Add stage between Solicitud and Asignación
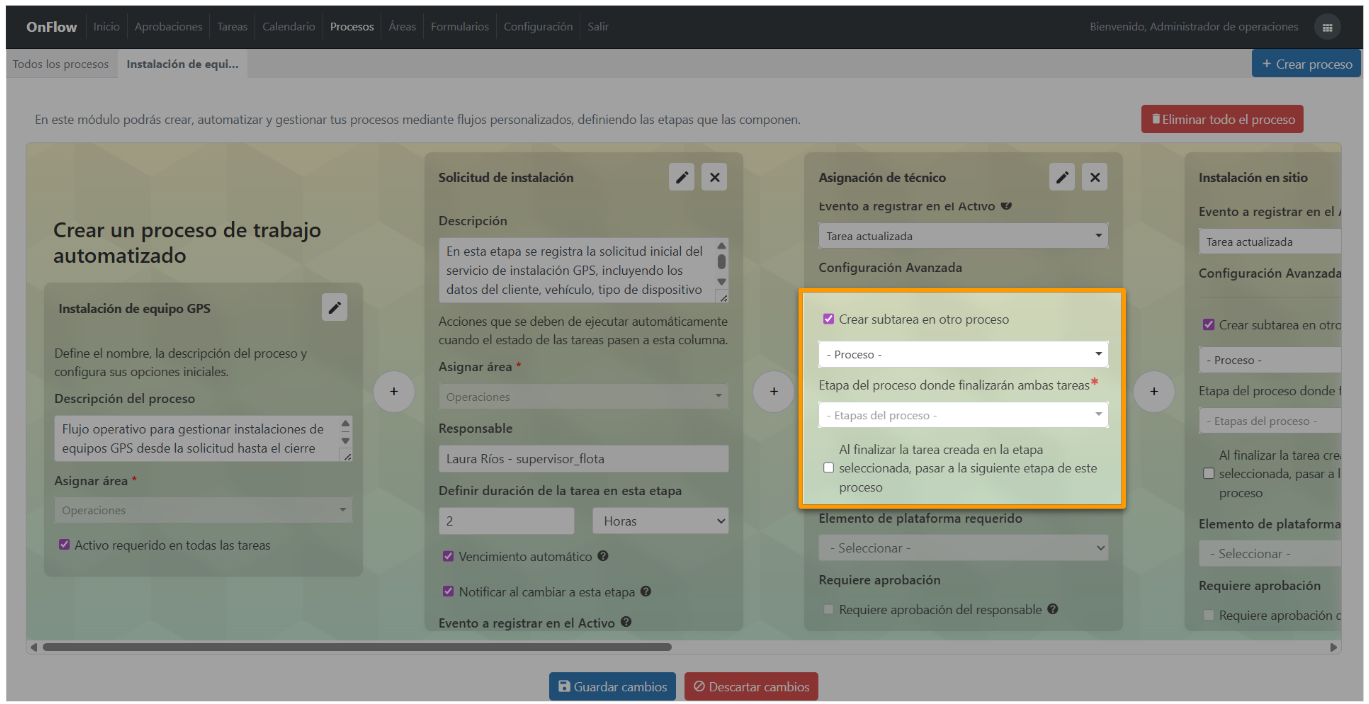1369x704 pixels. click(x=774, y=391)
